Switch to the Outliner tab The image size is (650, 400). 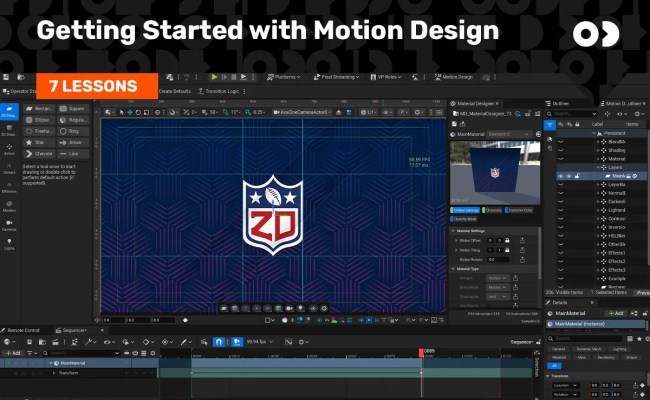tap(557, 103)
